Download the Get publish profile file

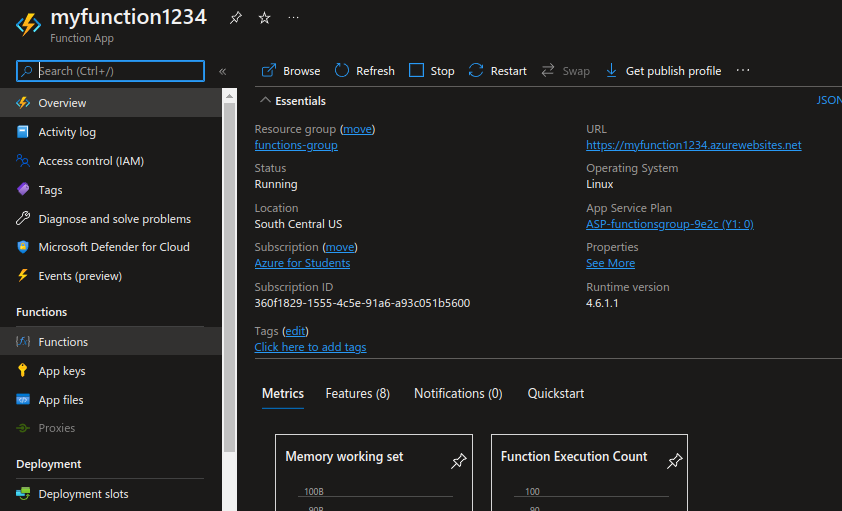tap(663, 71)
